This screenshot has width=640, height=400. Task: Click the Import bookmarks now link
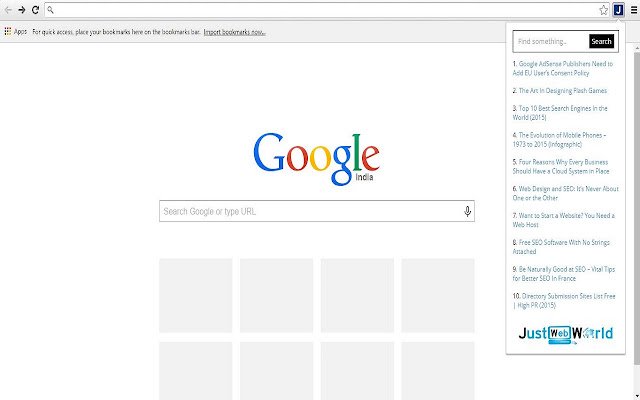pos(234,32)
